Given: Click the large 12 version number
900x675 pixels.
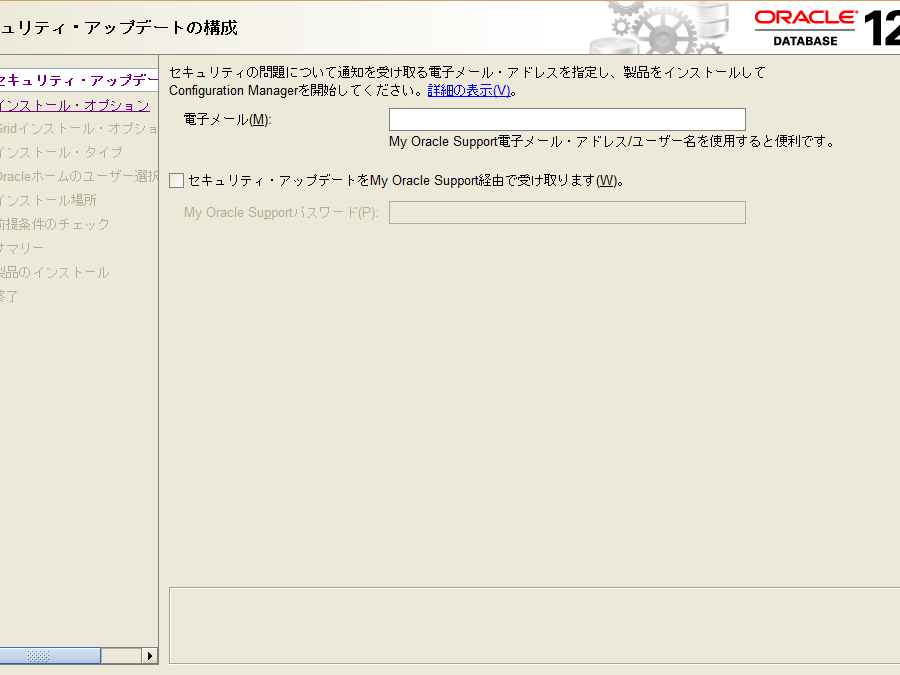Looking at the screenshot, I should pos(882,28).
